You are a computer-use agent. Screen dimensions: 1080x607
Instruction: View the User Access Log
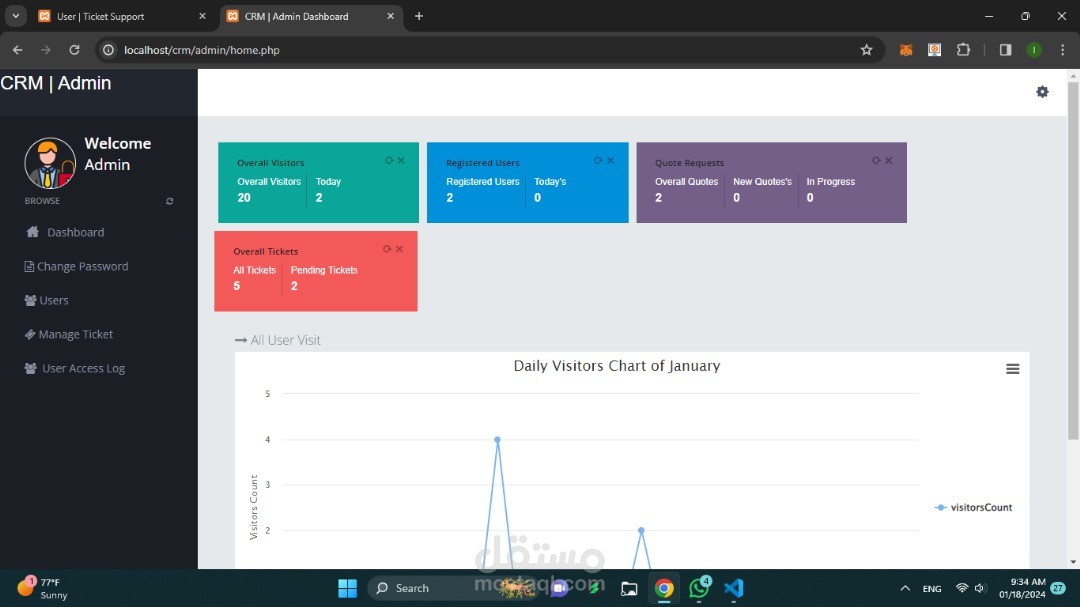coord(74,368)
